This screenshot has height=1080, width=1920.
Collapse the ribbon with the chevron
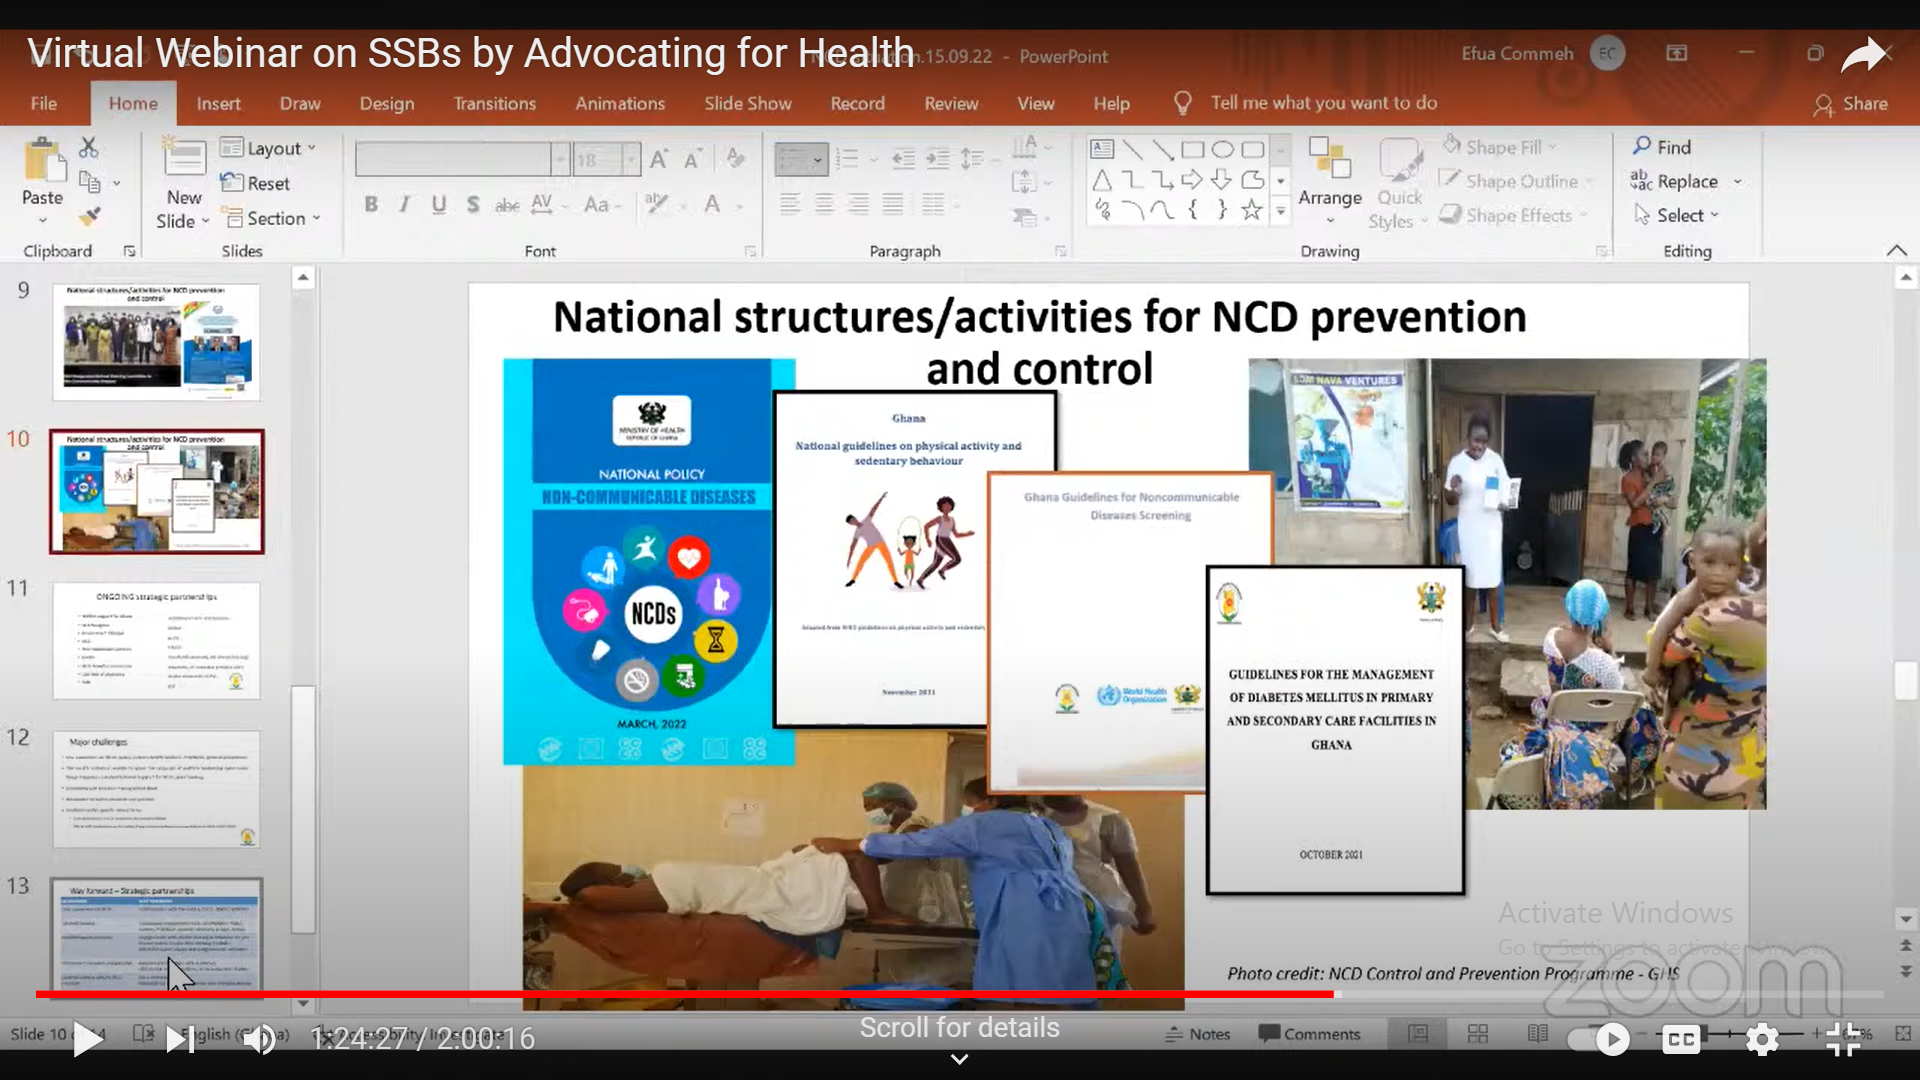pos(1897,250)
